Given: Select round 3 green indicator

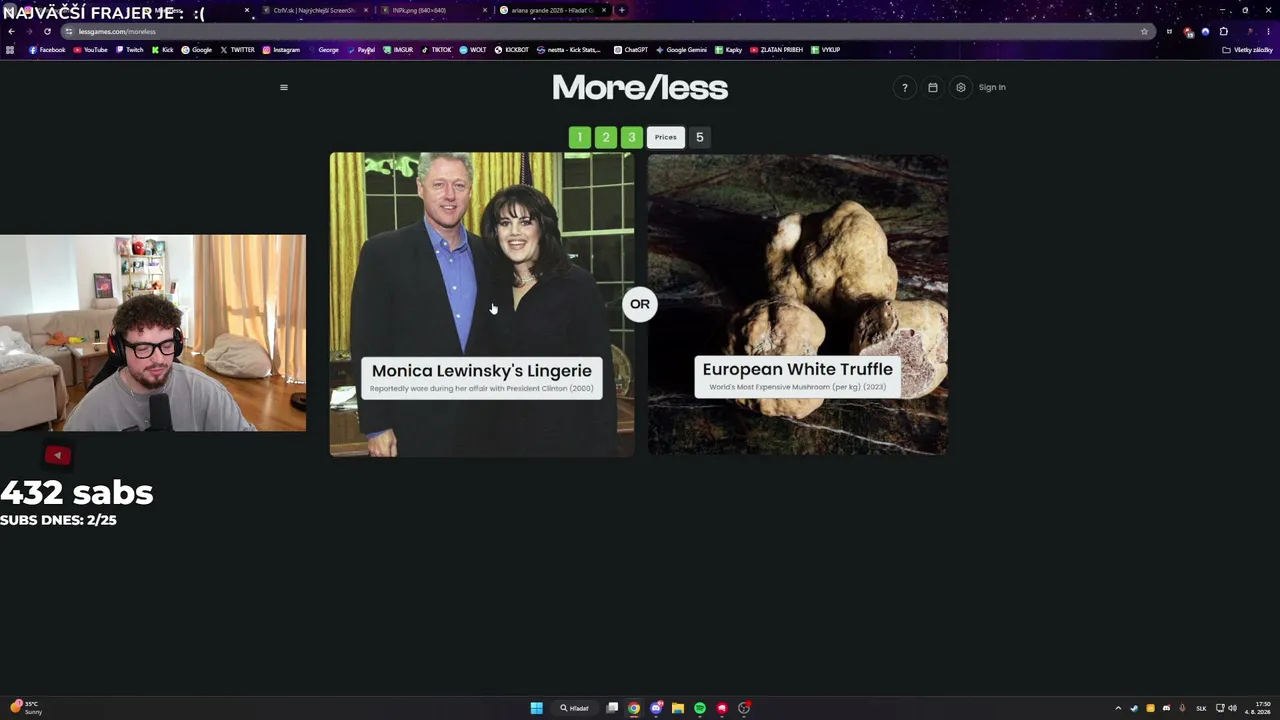Looking at the screenshot, I should [x=632, y=137].
